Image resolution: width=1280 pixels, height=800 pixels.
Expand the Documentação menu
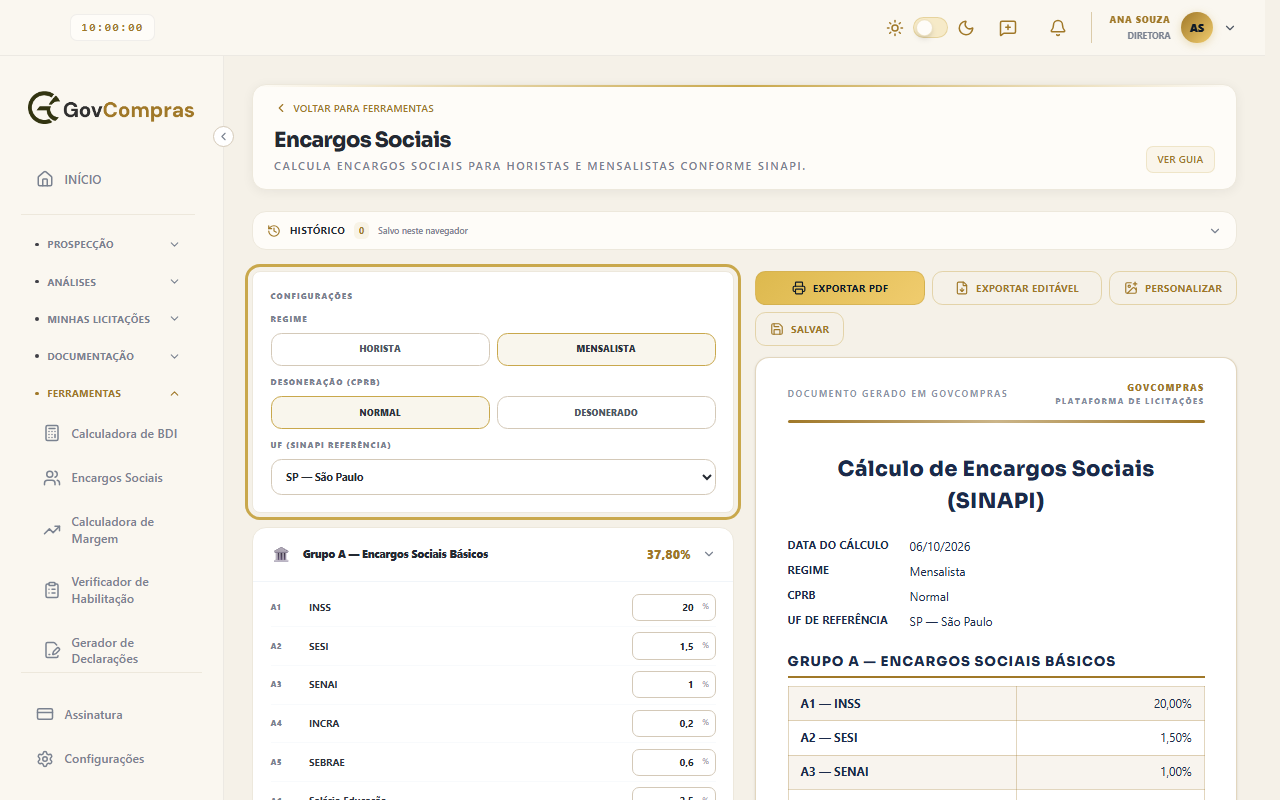point(107,356)
